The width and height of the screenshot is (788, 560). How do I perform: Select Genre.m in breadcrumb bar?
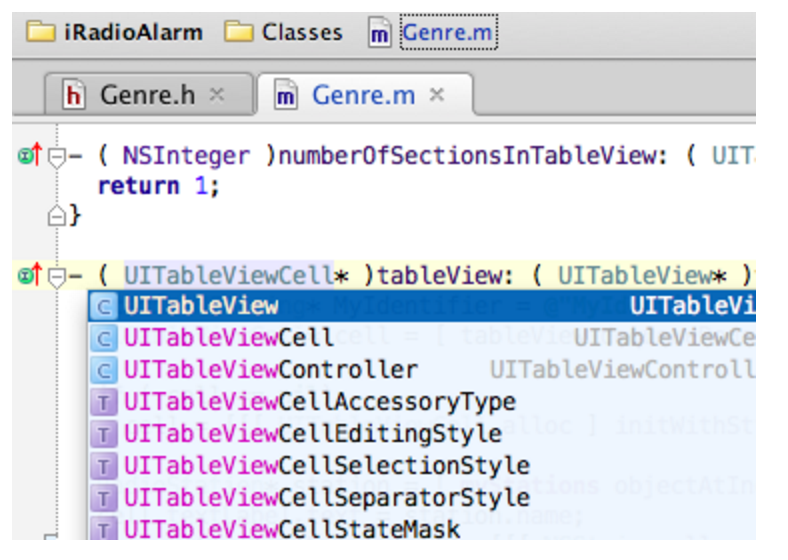click(448, 33)
